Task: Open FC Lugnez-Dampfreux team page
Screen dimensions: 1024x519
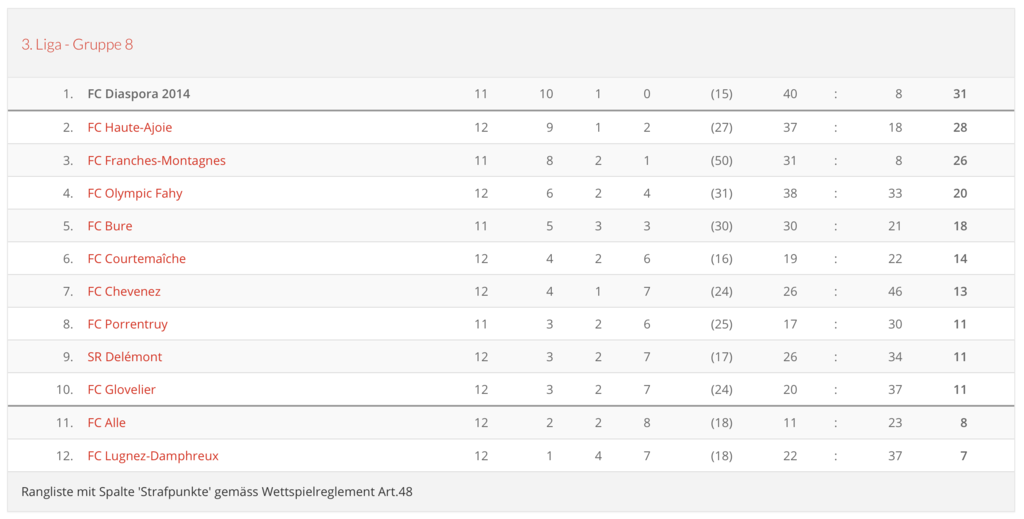Action: pos(153,456)
